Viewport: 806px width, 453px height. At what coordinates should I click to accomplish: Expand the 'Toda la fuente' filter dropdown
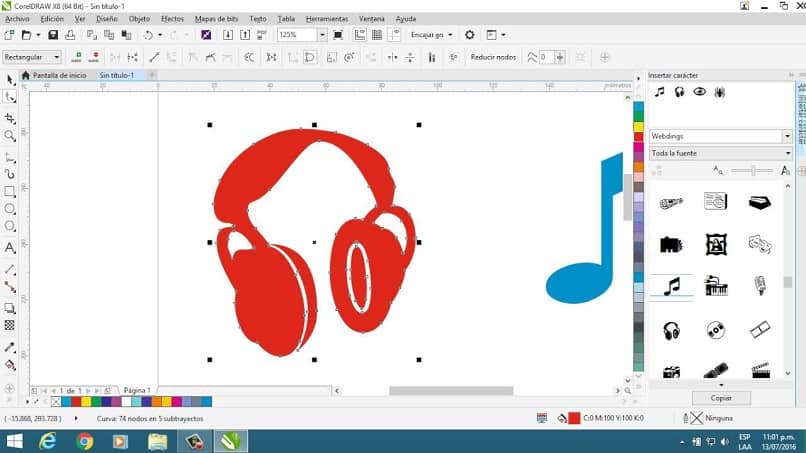pos(787,153)
